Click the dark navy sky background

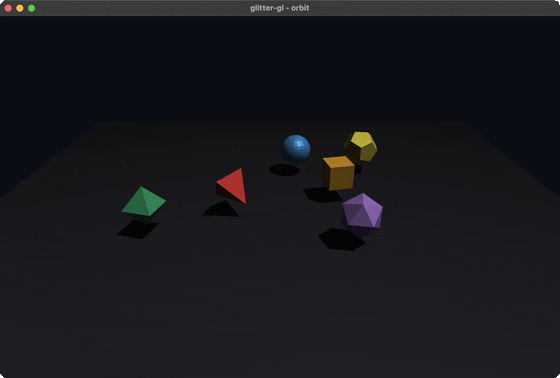pyautogui.click(x=280, y=68)
